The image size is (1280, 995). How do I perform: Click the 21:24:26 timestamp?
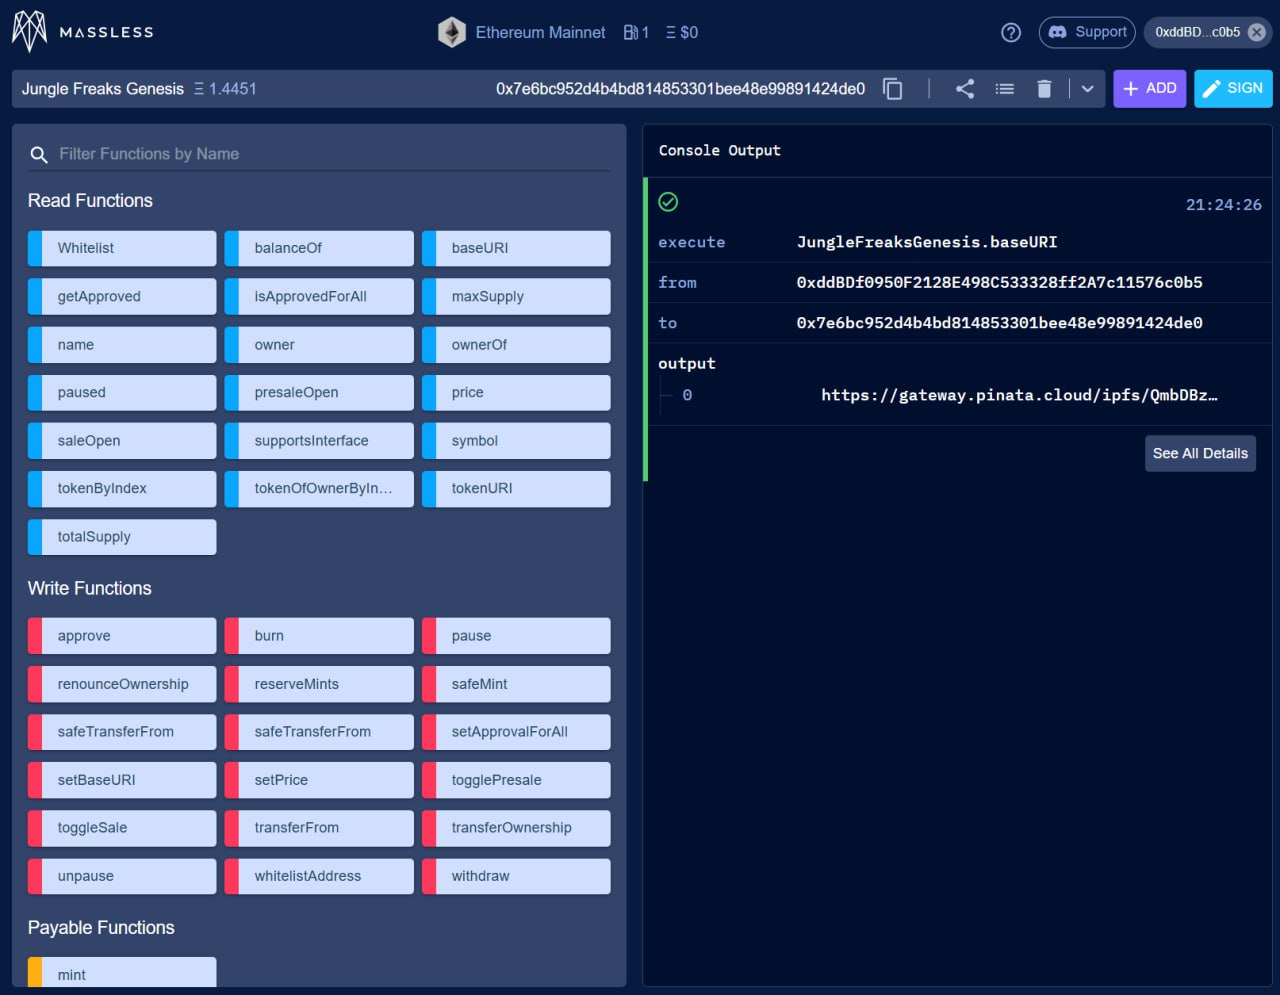(1224, 205)
